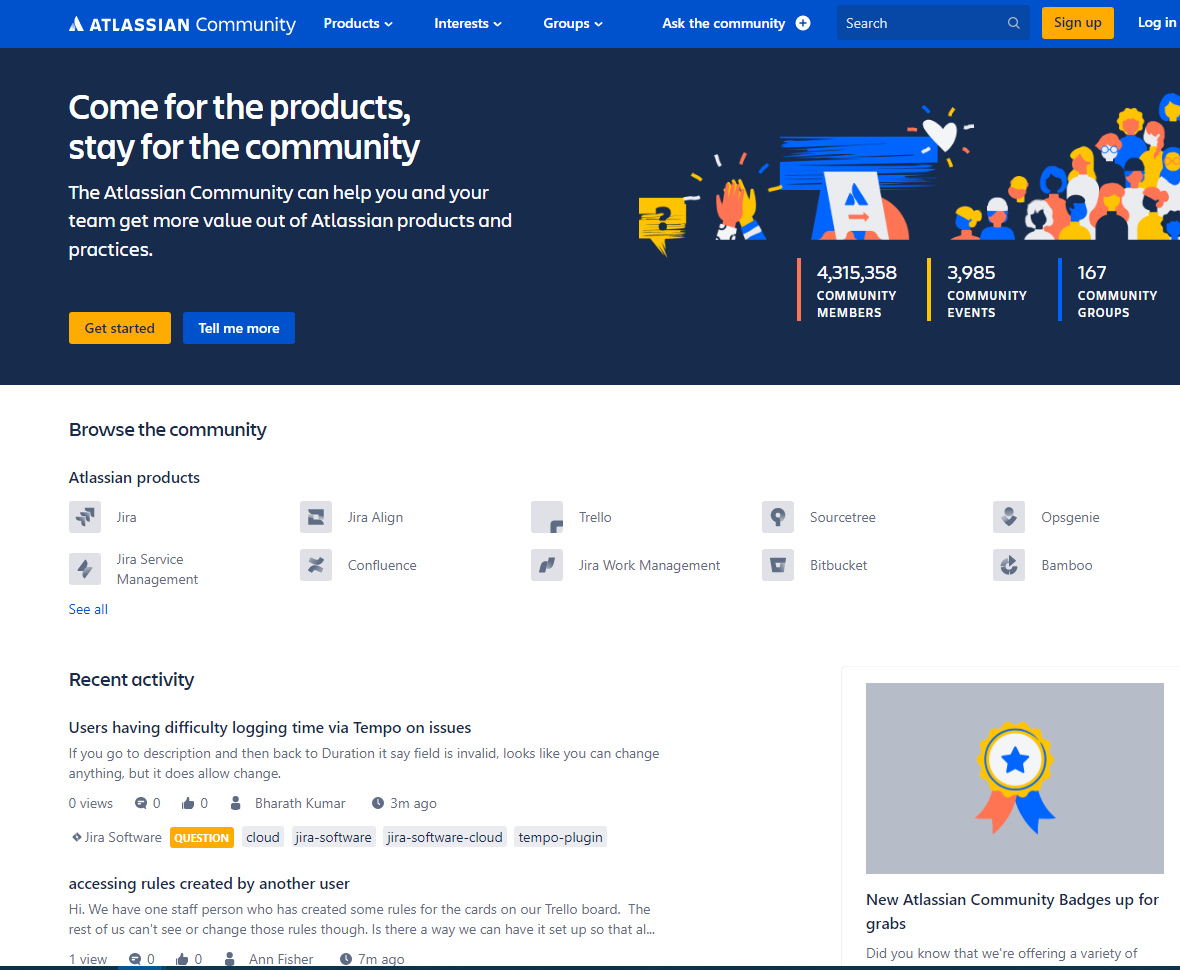Click the author icon beside Bharath Kumar
The image size is (1180, 970).
tap(236, 803)
